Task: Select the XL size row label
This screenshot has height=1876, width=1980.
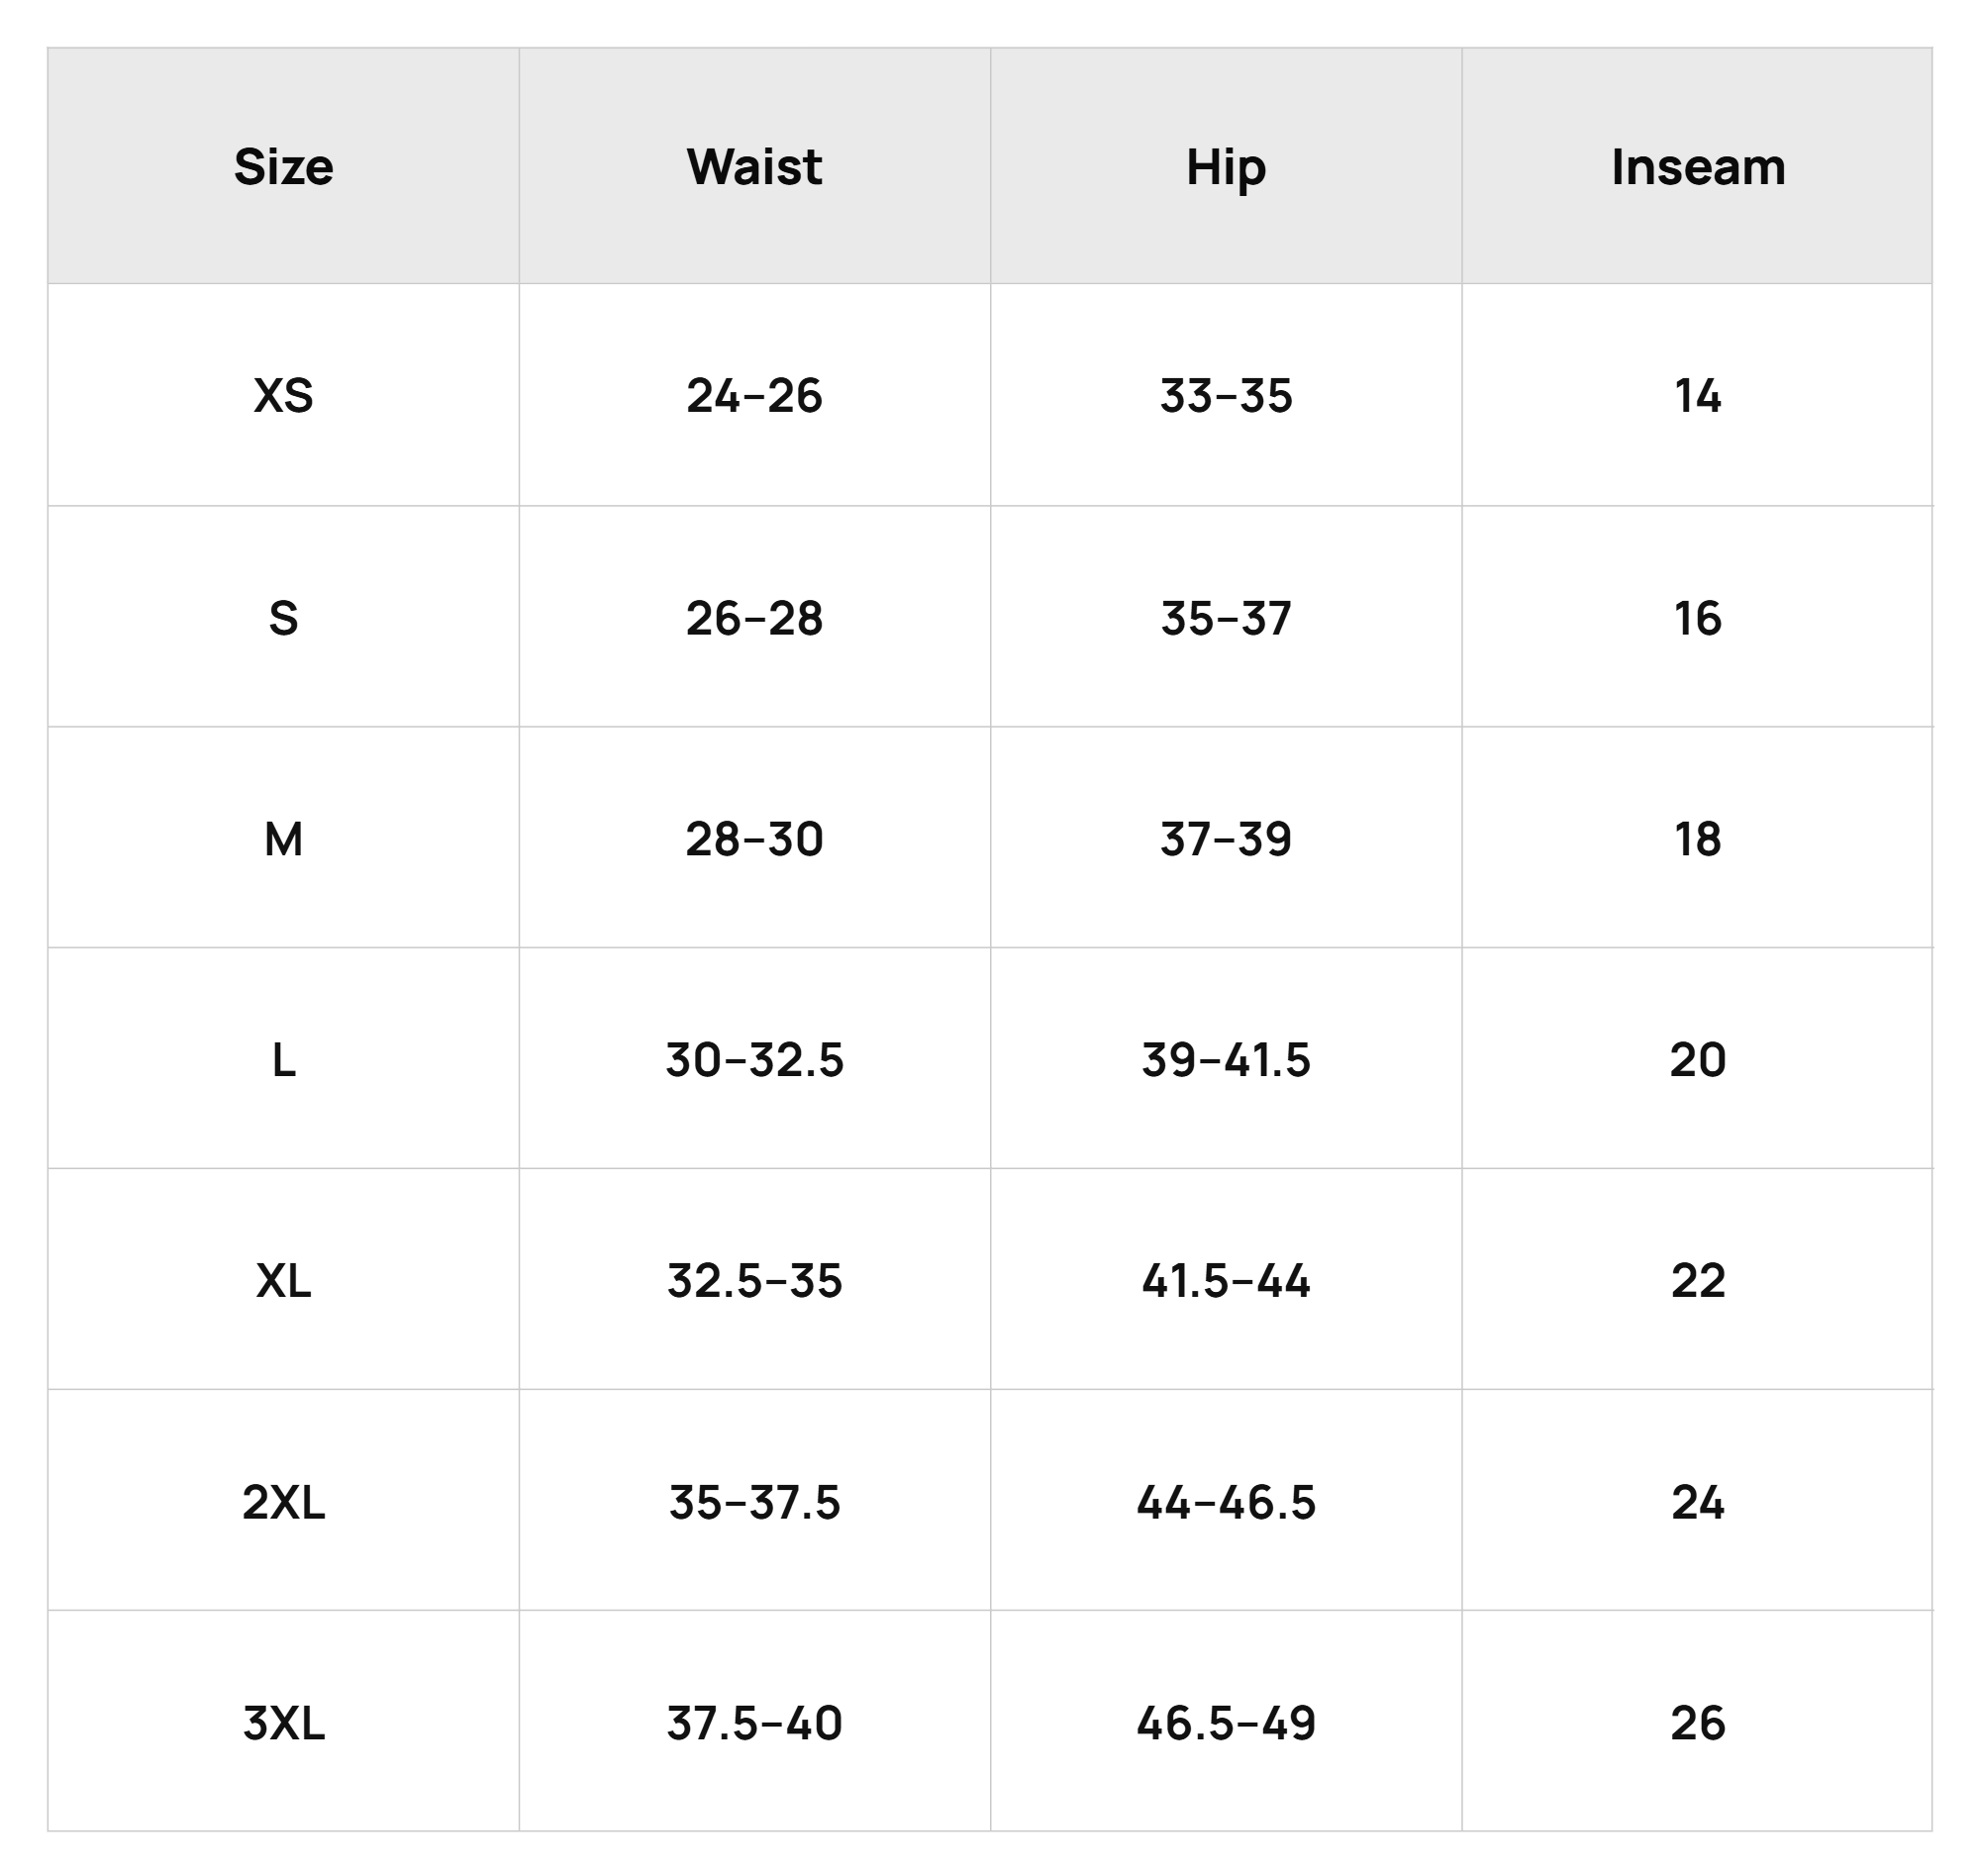Action: pyautogui.click(x=283, y=1281)
